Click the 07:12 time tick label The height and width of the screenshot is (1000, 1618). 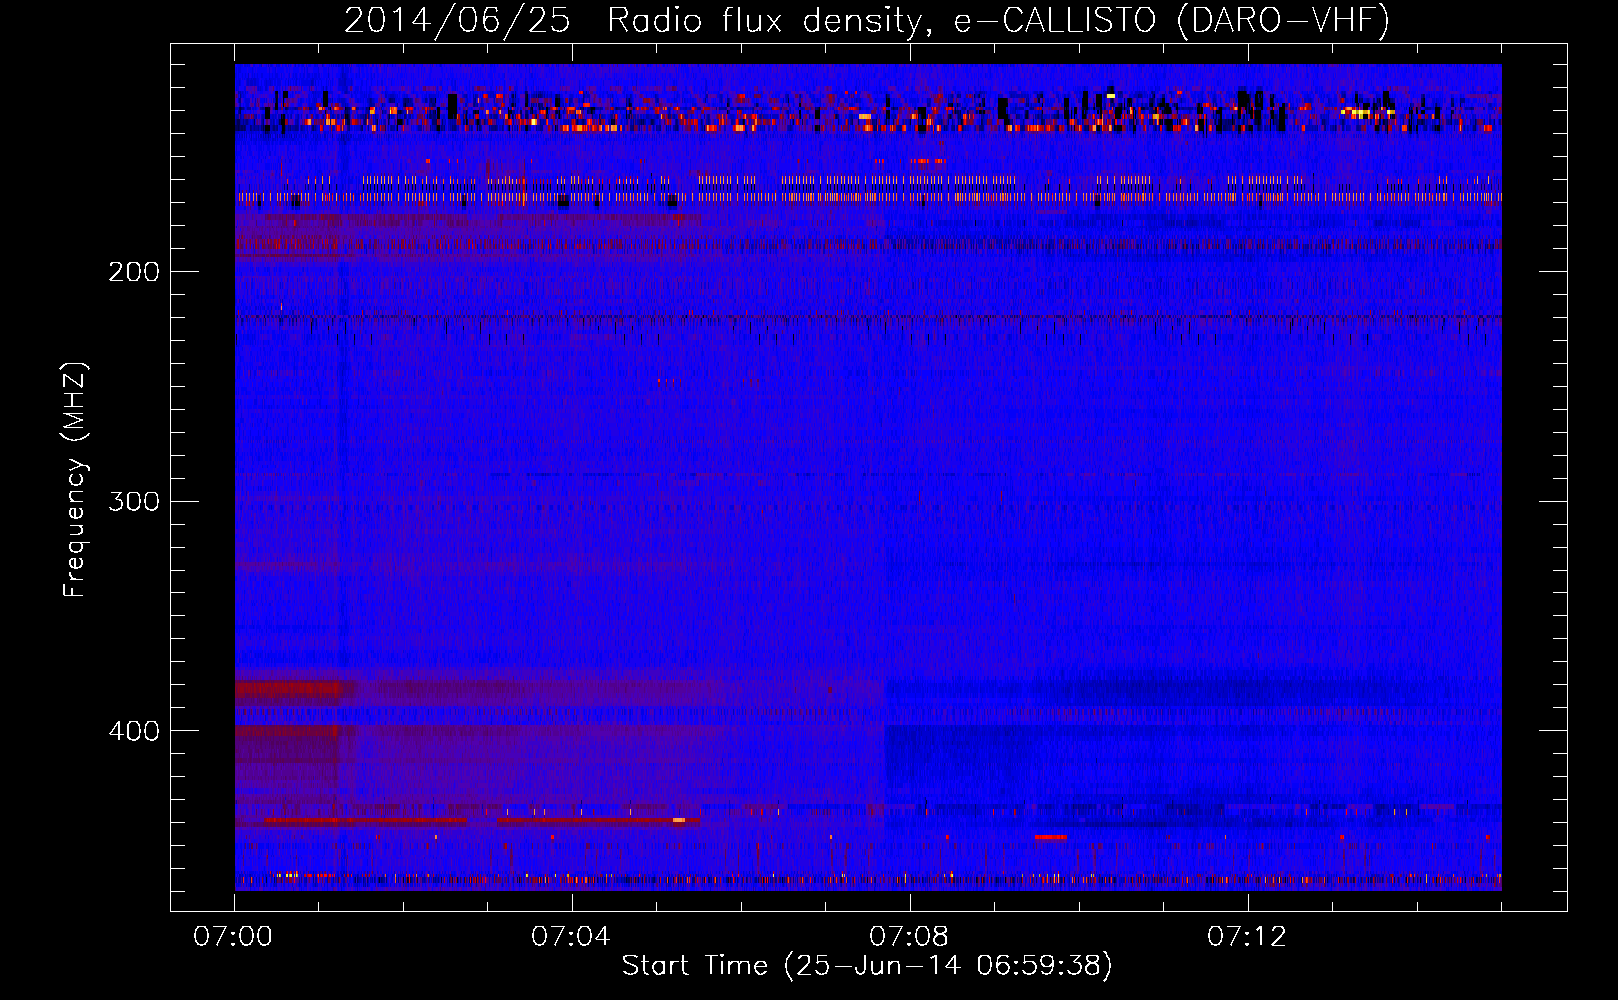[1247, 937]
